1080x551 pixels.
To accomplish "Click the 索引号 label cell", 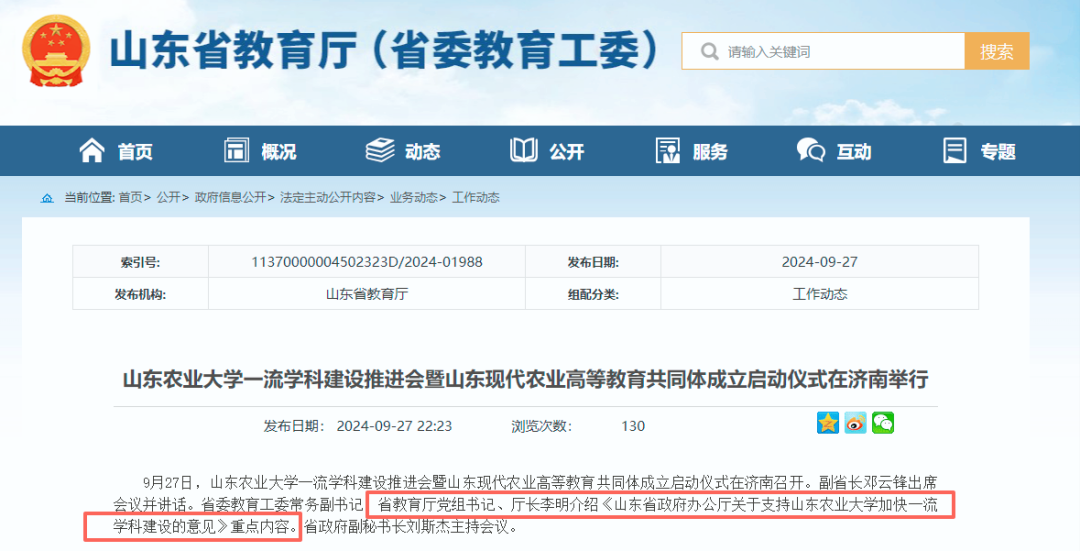I will [141, 262].
